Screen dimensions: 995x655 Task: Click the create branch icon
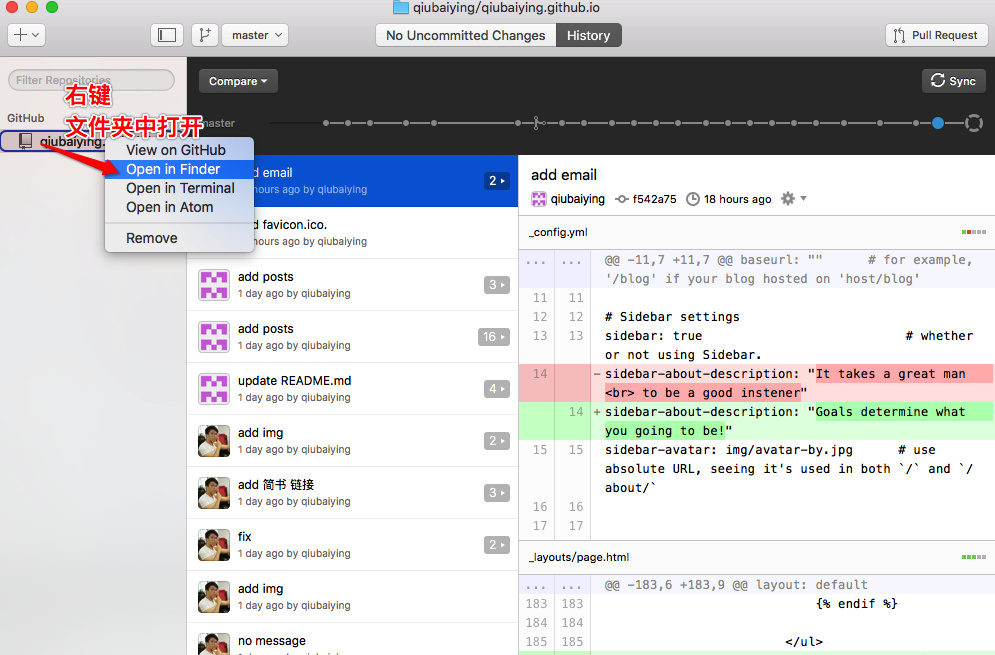tap(205, 35)
